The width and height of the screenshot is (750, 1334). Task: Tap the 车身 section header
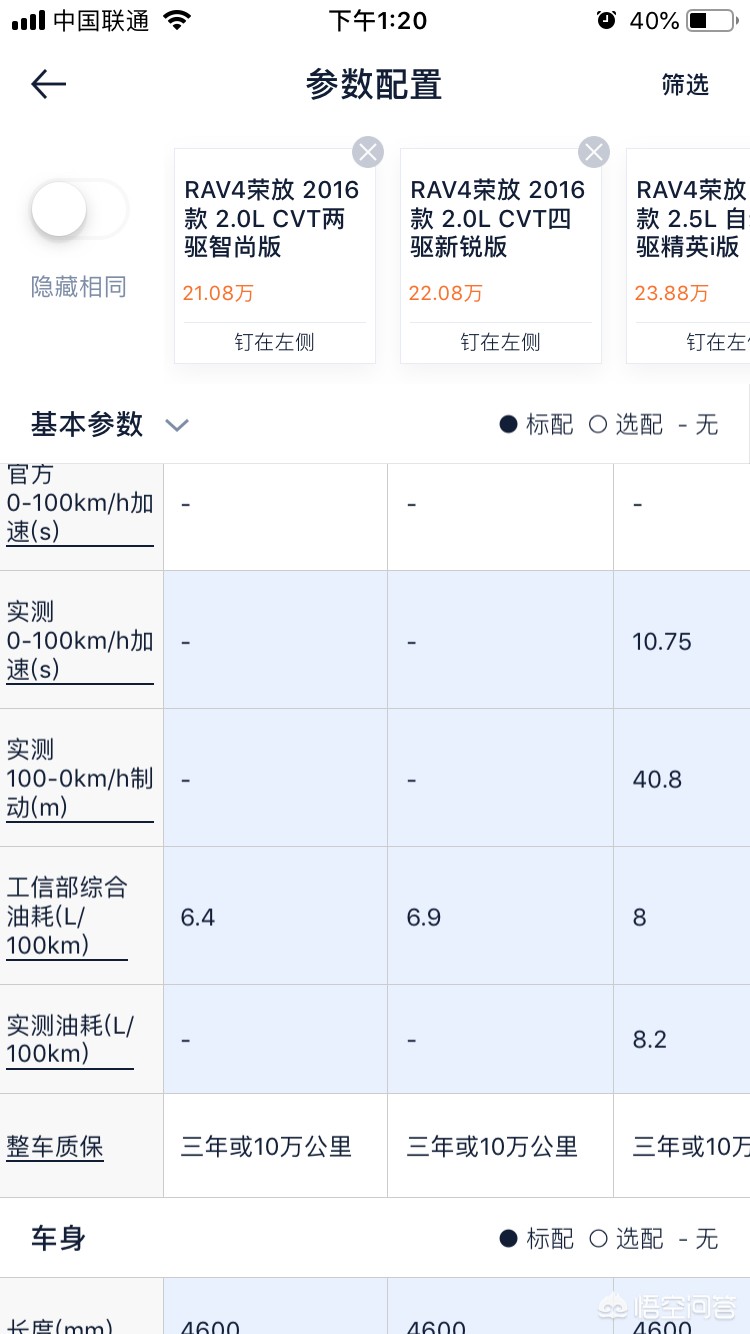coord(58,1239)
